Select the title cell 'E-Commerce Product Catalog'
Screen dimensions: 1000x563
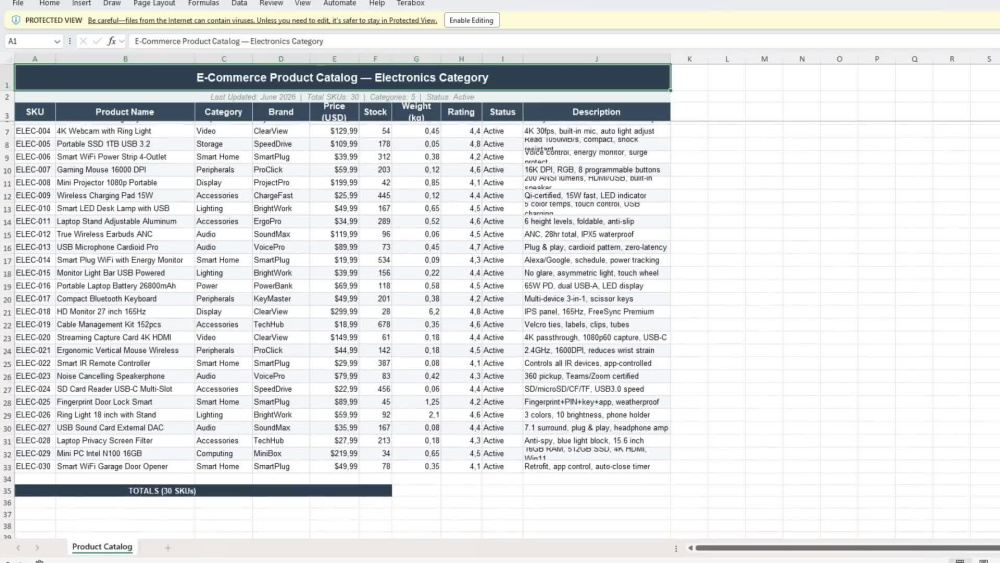tap(342, 78)
